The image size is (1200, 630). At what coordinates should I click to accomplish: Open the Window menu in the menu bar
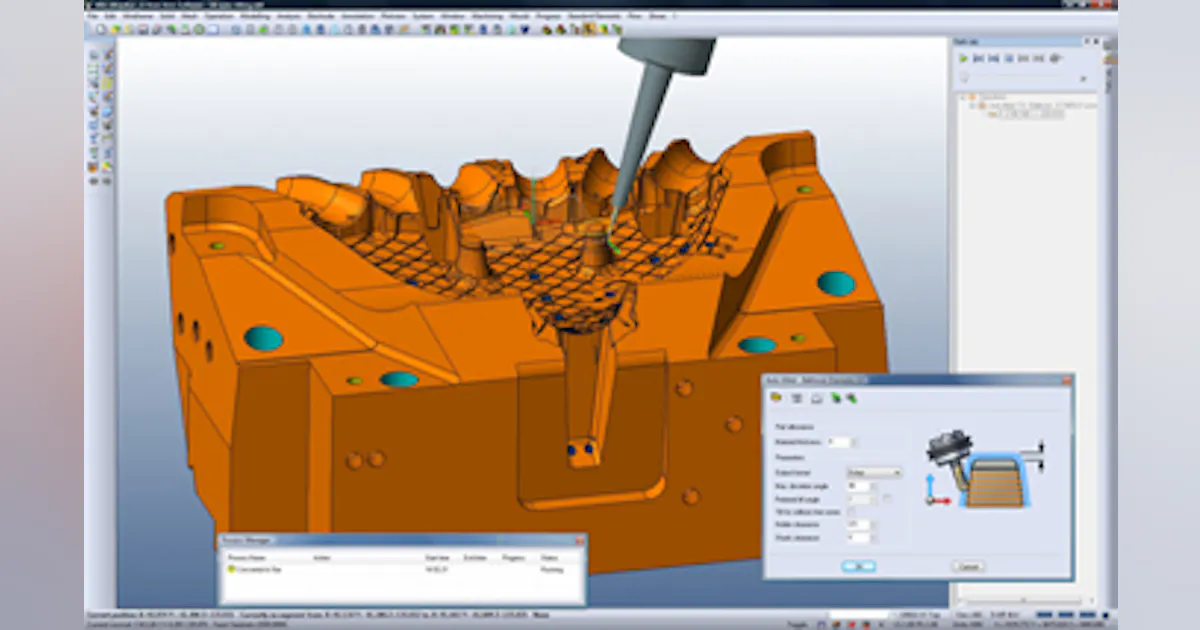point(452,17)
